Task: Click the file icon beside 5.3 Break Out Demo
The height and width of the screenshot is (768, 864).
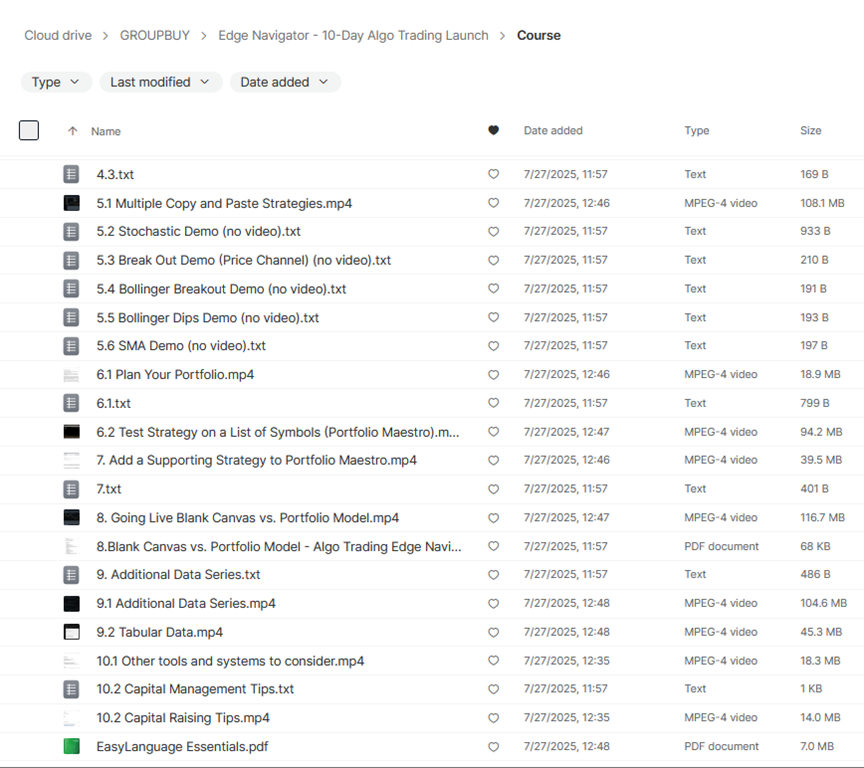Action: pos(71,260)
